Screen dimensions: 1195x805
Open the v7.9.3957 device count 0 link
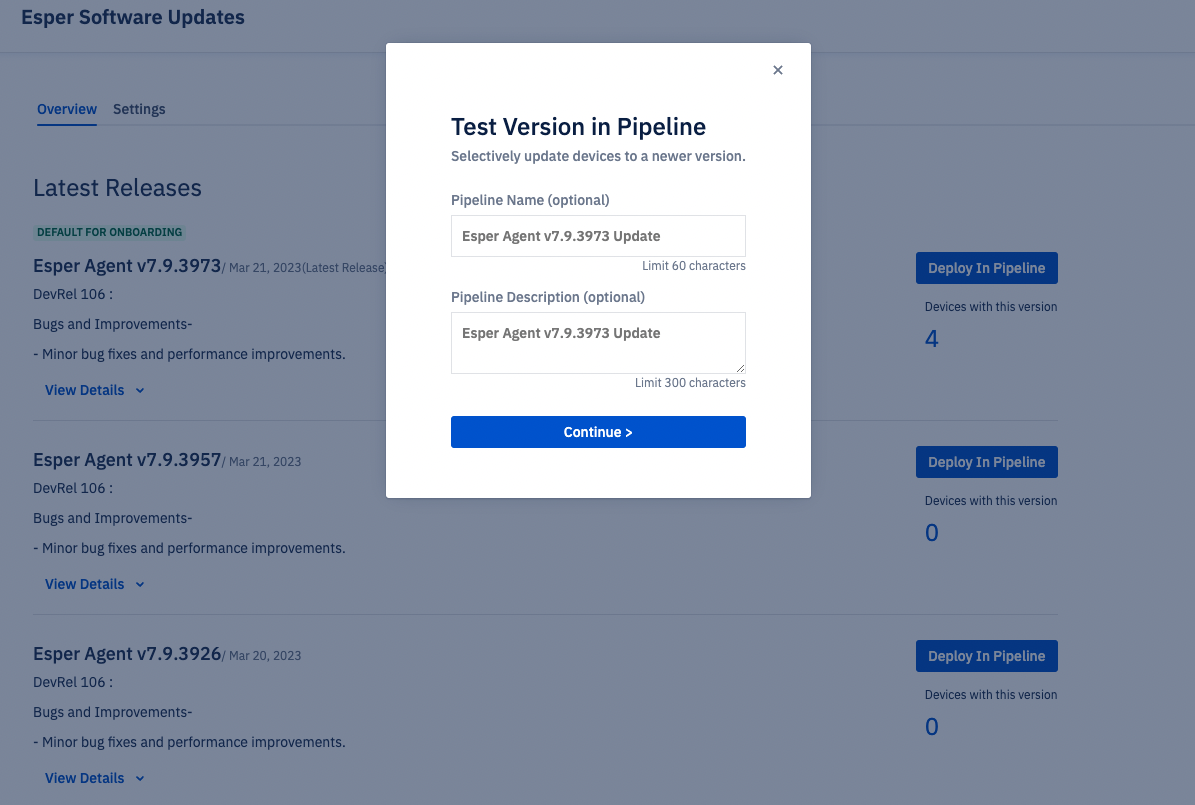click(x=931, y=533)
